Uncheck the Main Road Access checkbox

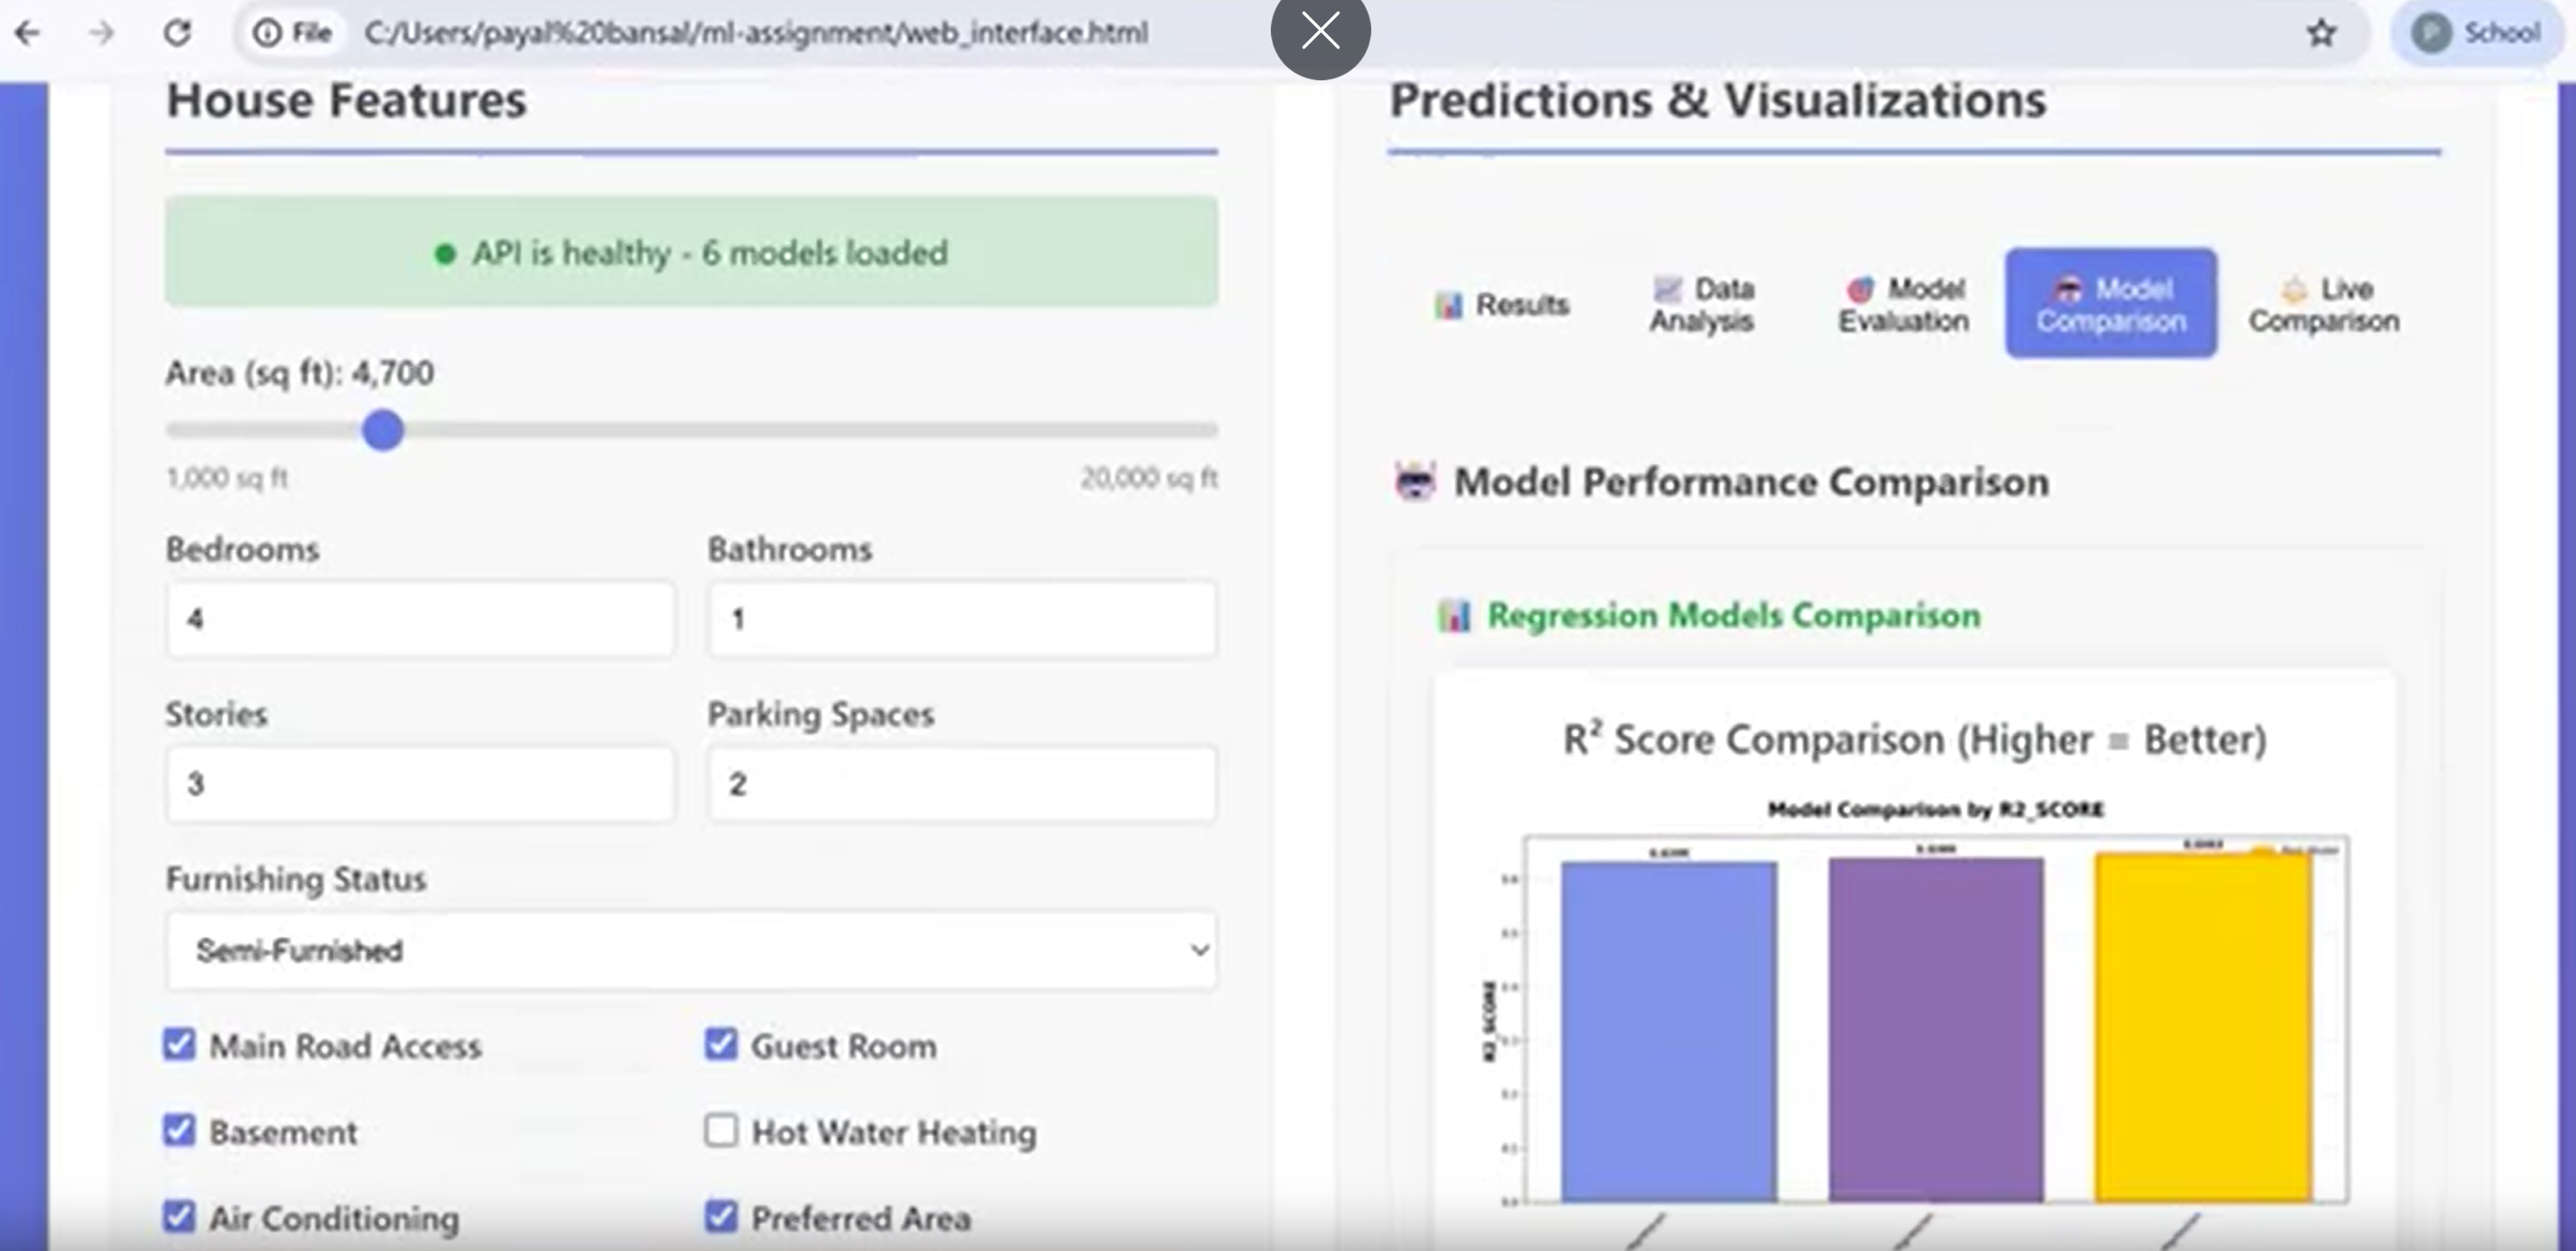180,1045
